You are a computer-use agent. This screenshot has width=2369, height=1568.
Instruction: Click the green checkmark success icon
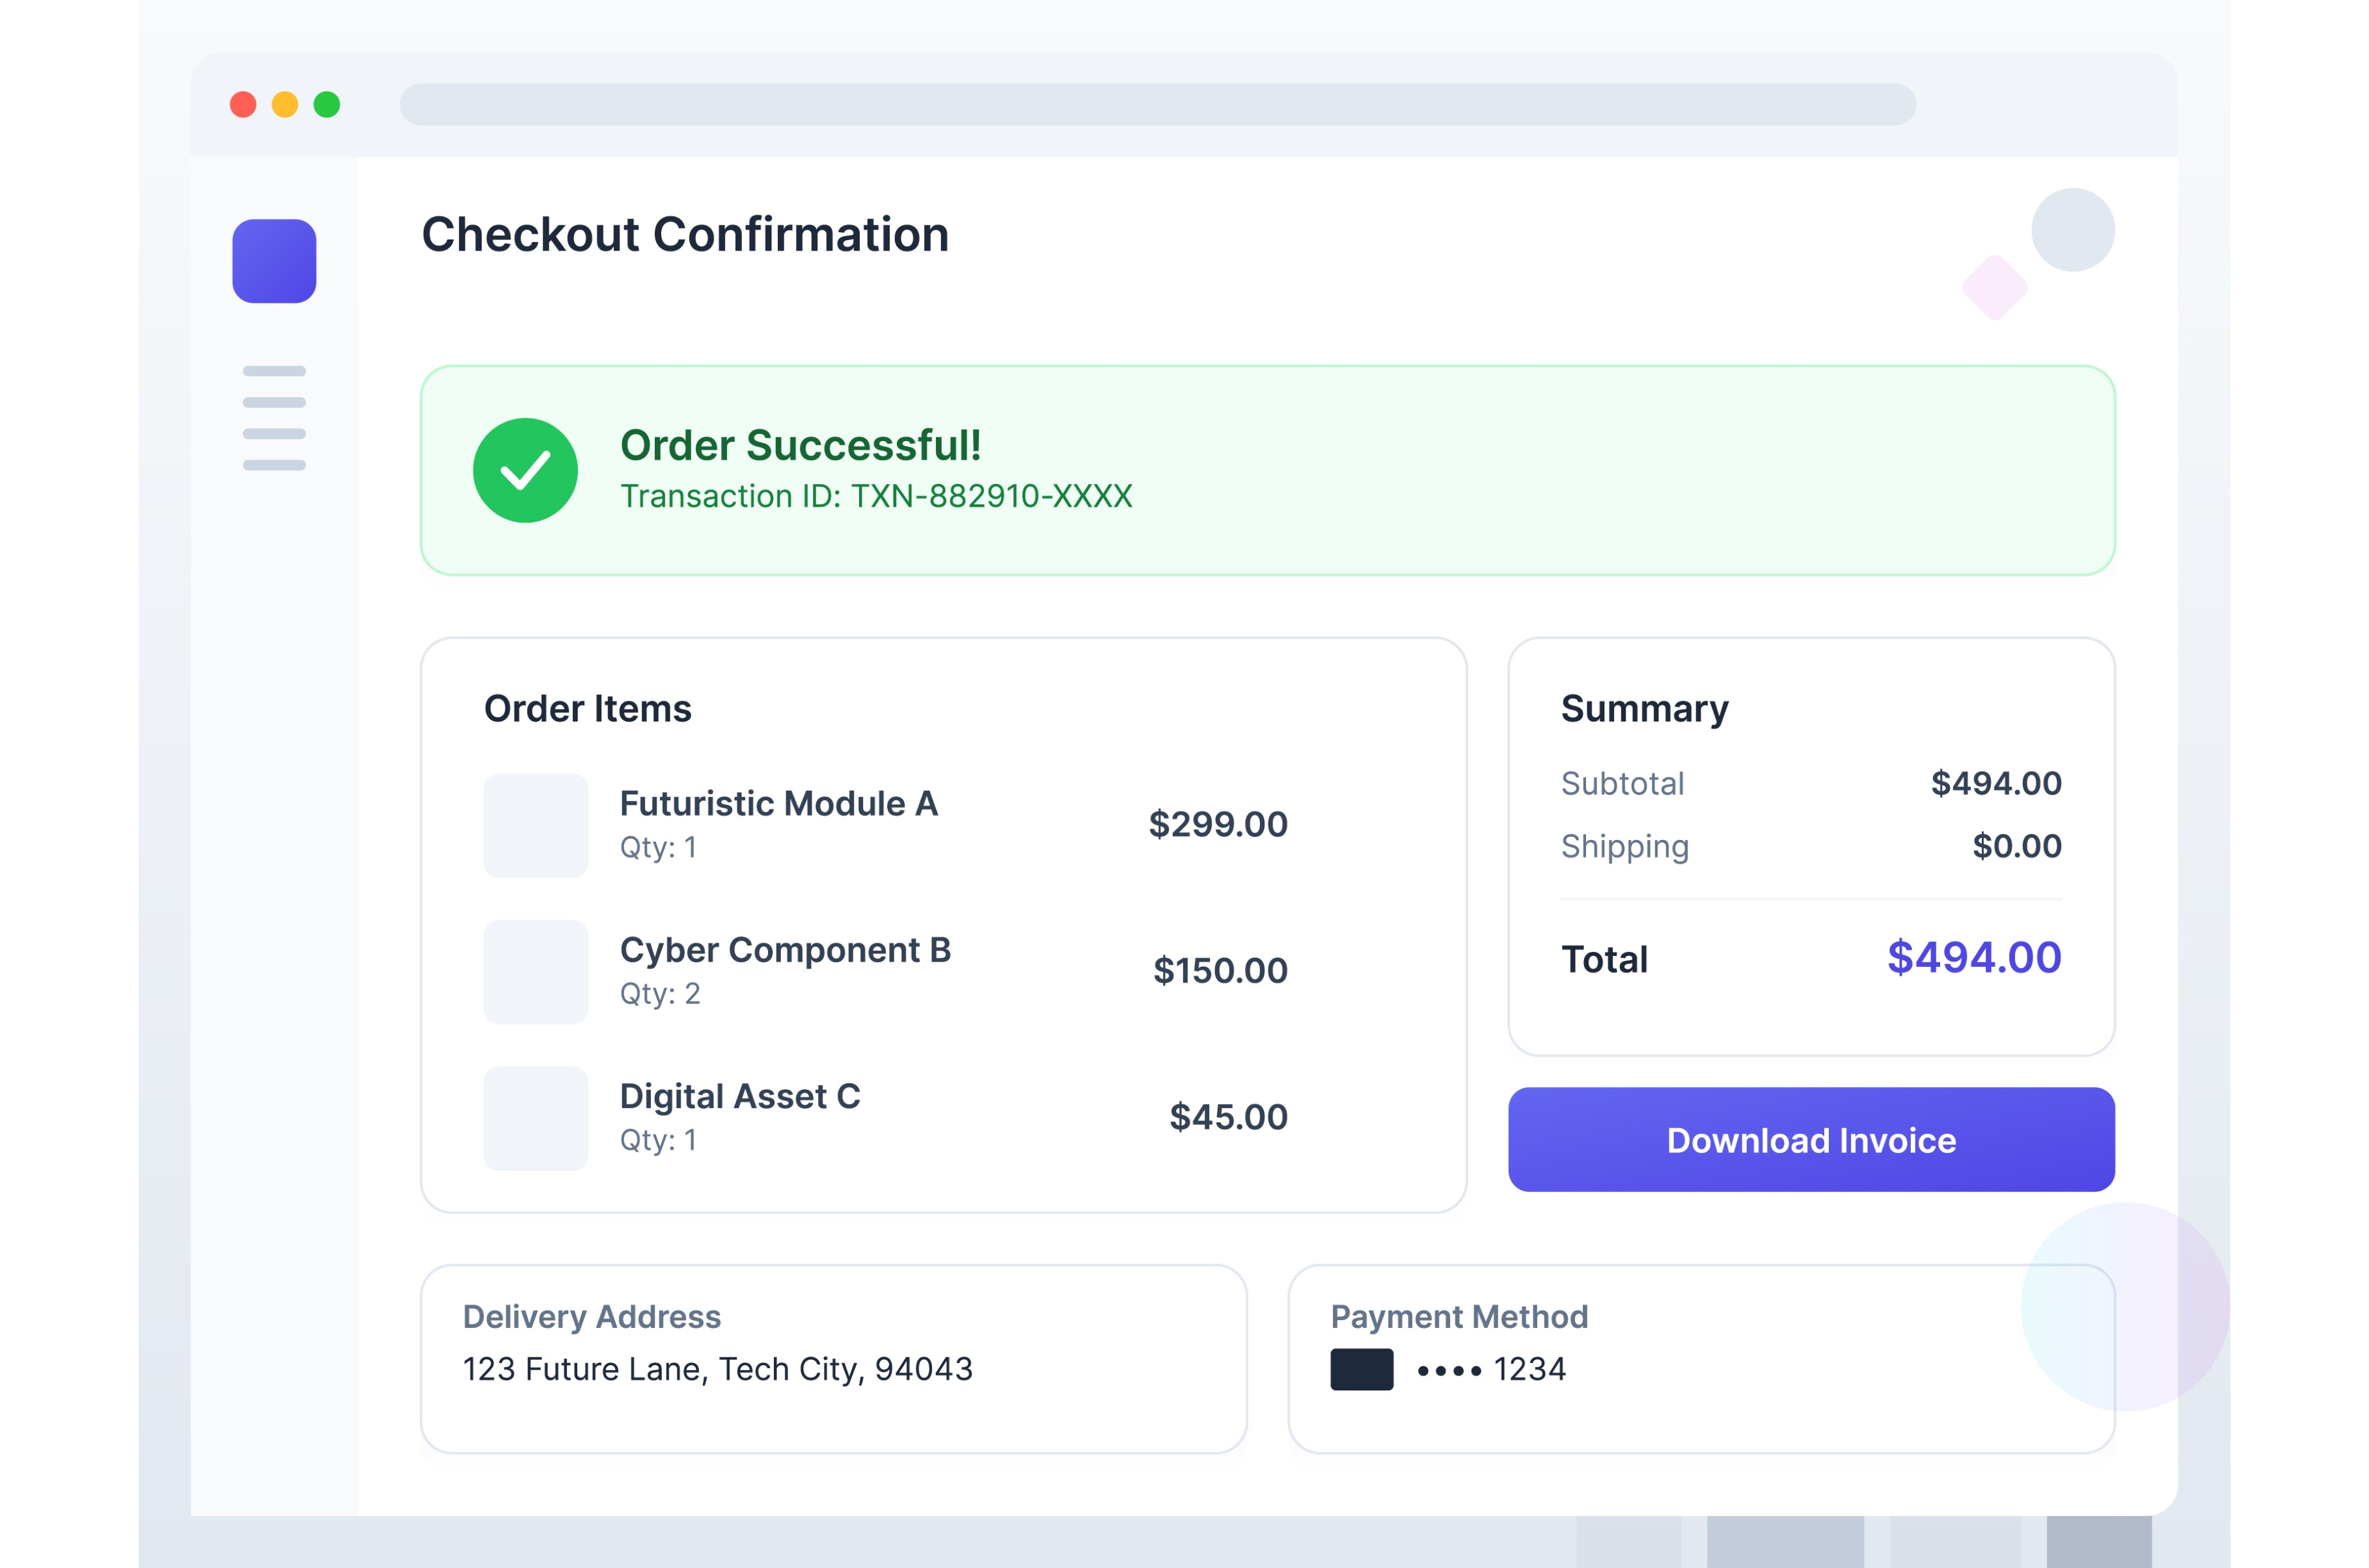(x=525, y=470)
